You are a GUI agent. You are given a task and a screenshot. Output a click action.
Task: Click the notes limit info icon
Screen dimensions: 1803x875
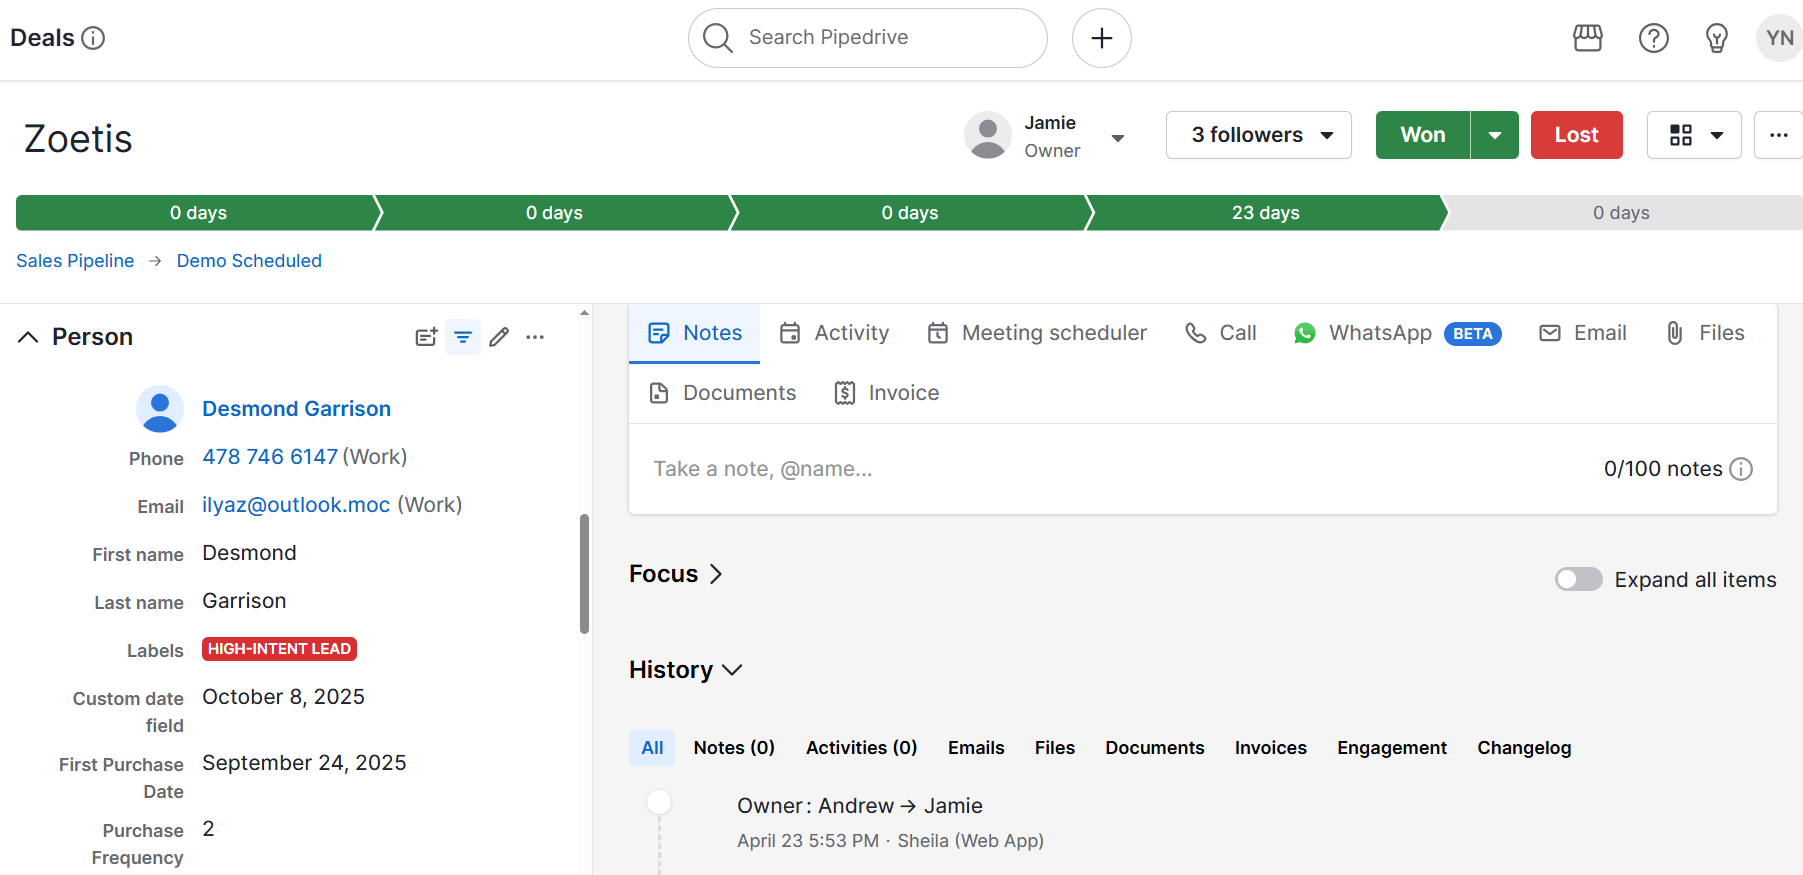(x=1741, y=469)
